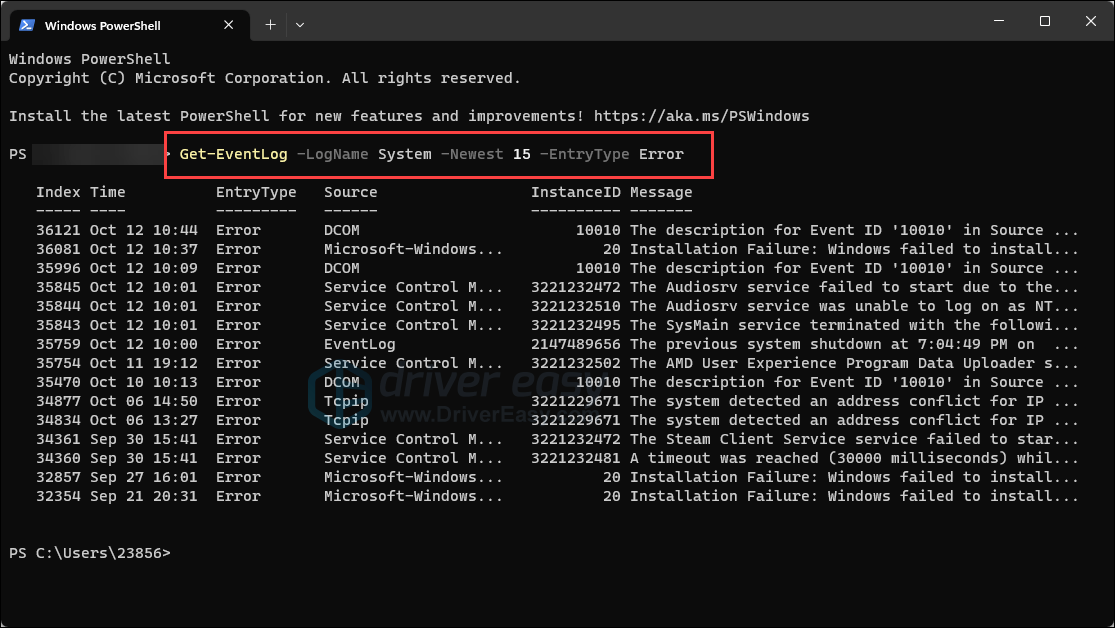The height and width of the screenshot is (628, 1115).
Task: Click index 32354 in the last row
Action: pos(58,496)
